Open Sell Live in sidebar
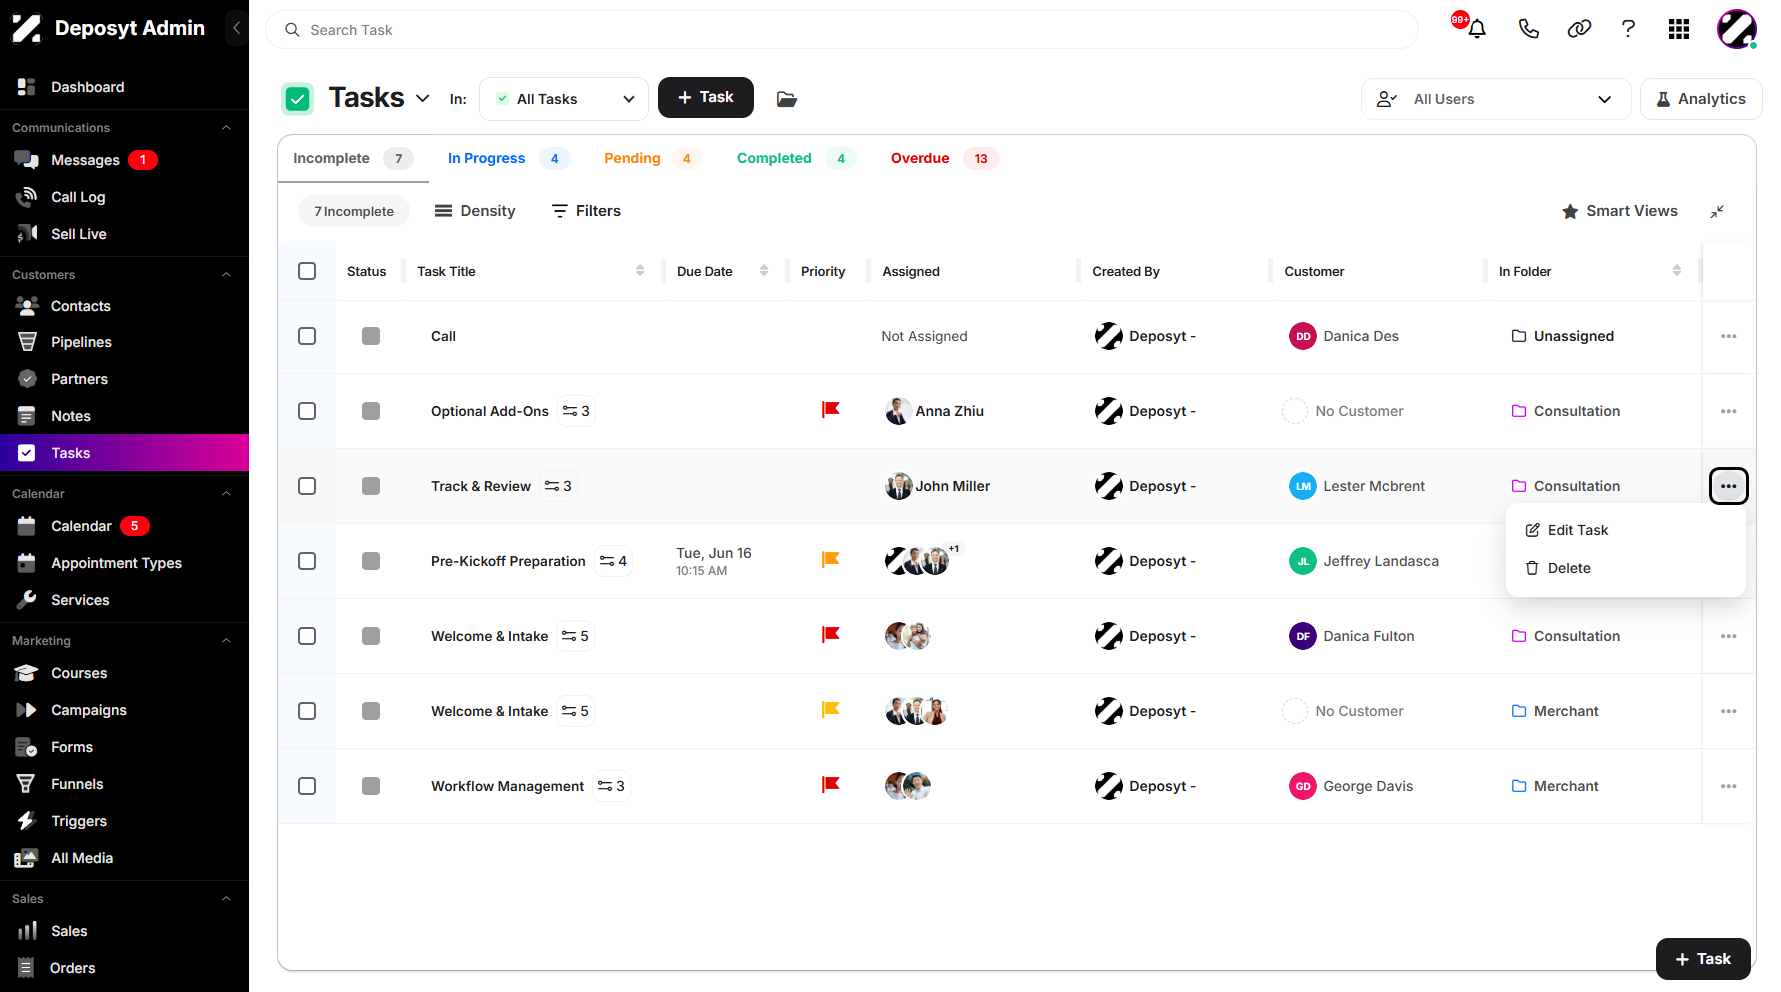Viewport: 1781px width, 992px height. tap(79, 234)
